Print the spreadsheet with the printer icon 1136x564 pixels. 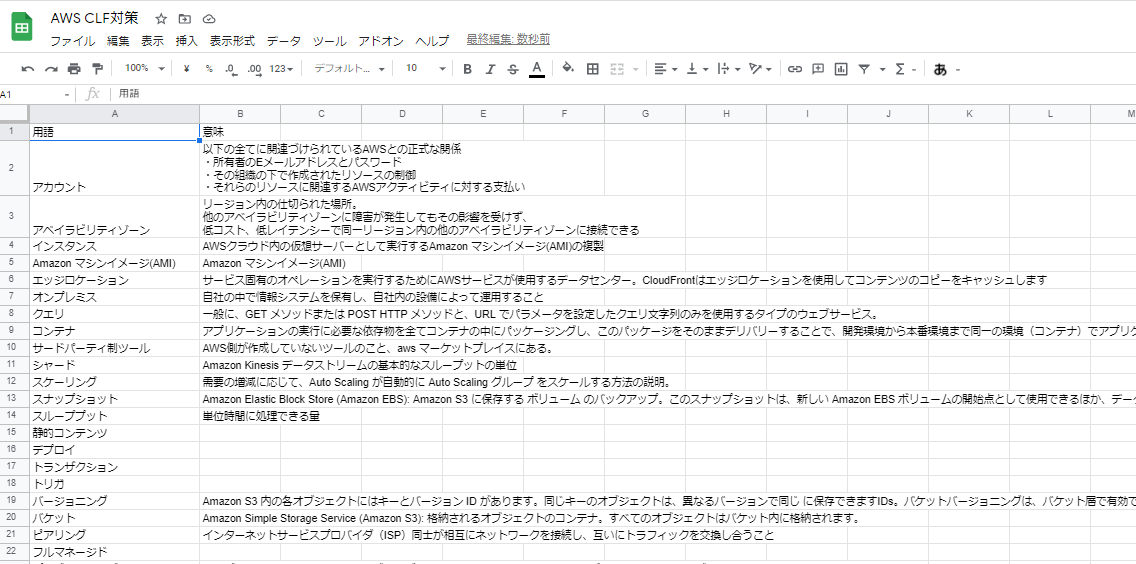coord(74,69)
